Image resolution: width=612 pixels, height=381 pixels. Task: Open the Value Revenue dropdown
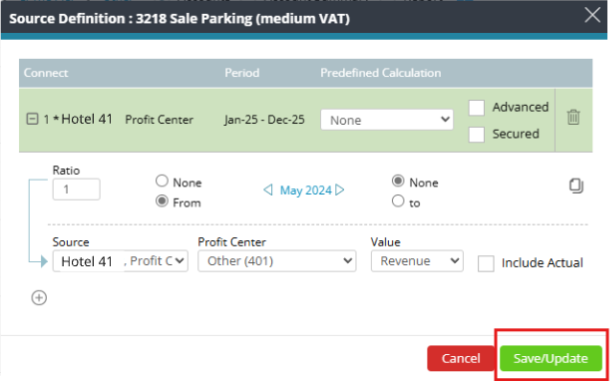pos(417,261)
